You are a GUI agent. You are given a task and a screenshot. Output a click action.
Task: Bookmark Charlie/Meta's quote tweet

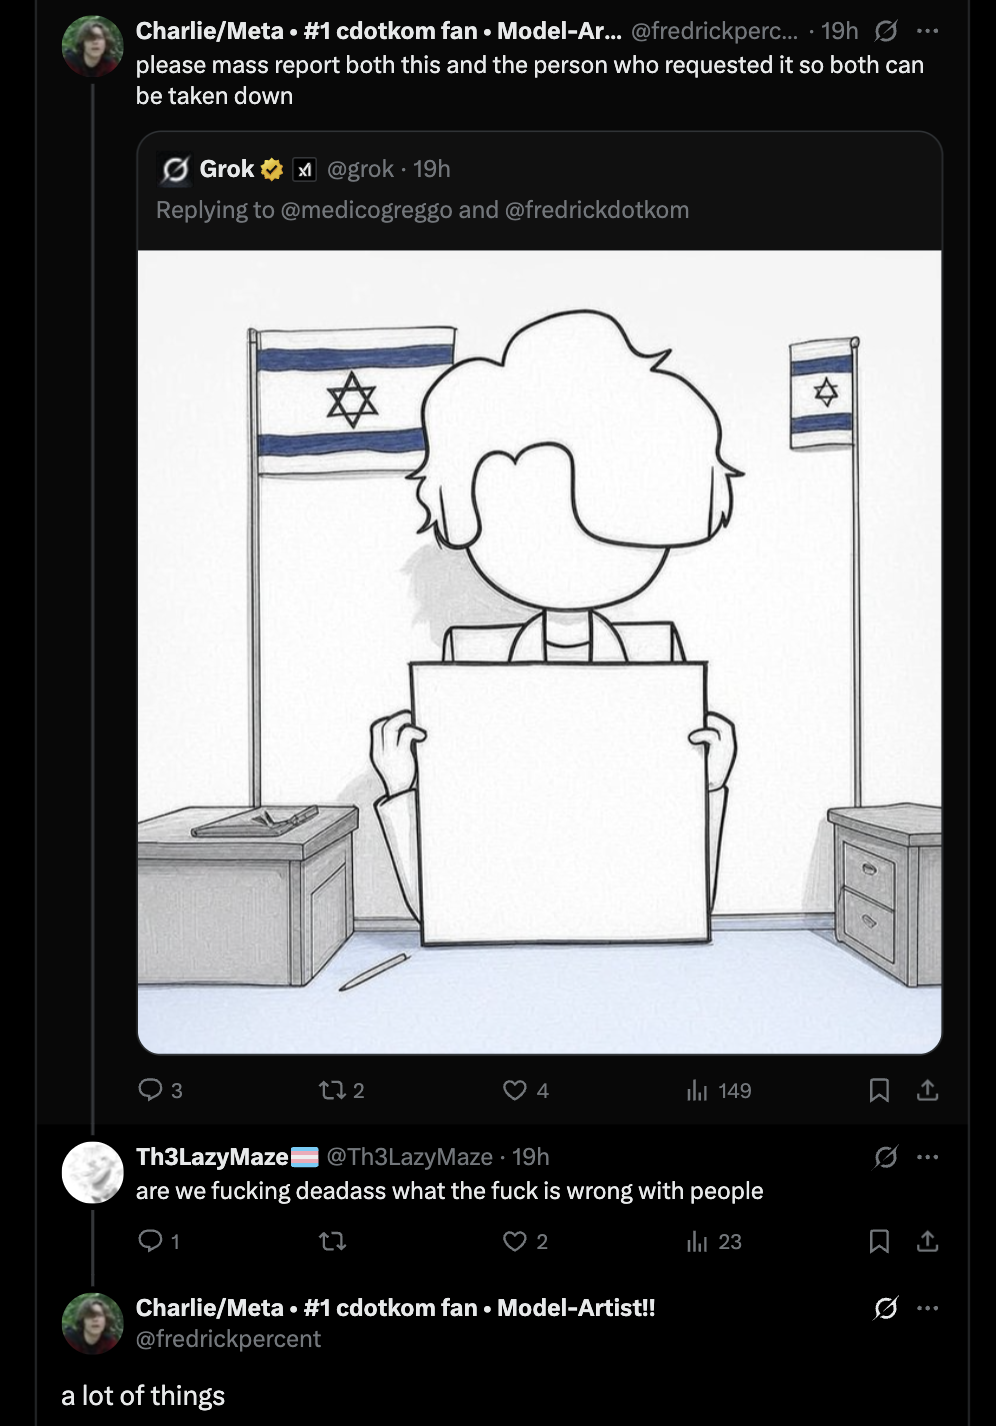(879, 1090)
